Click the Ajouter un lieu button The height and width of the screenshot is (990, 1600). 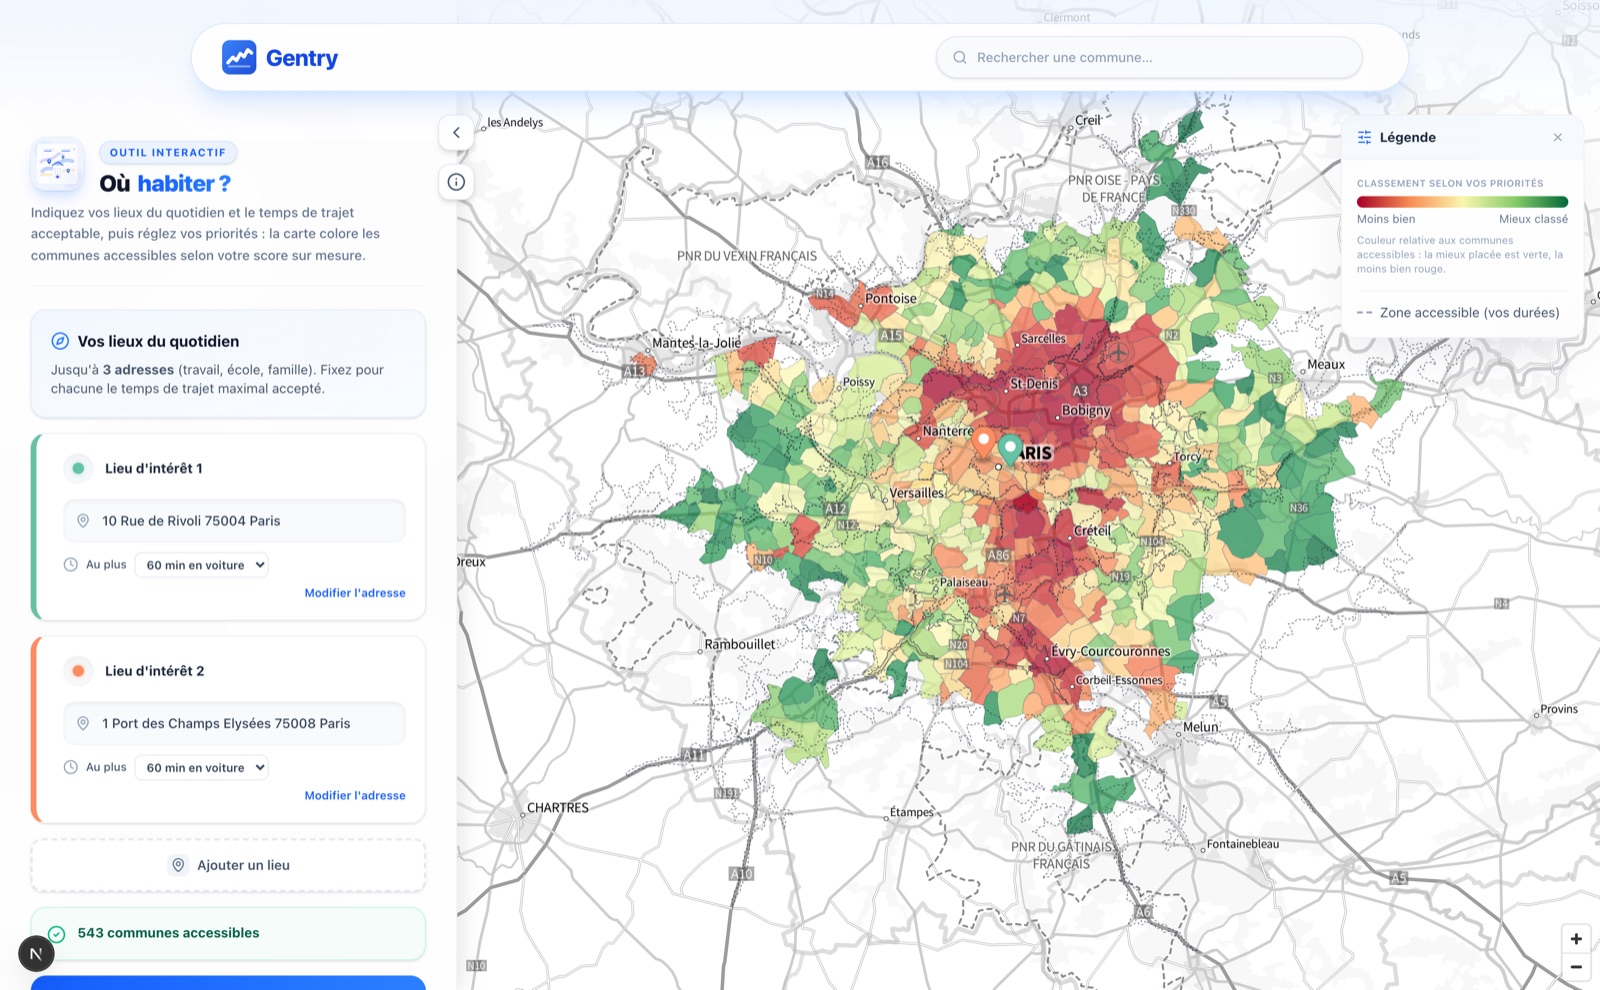[x=228, y=865]
